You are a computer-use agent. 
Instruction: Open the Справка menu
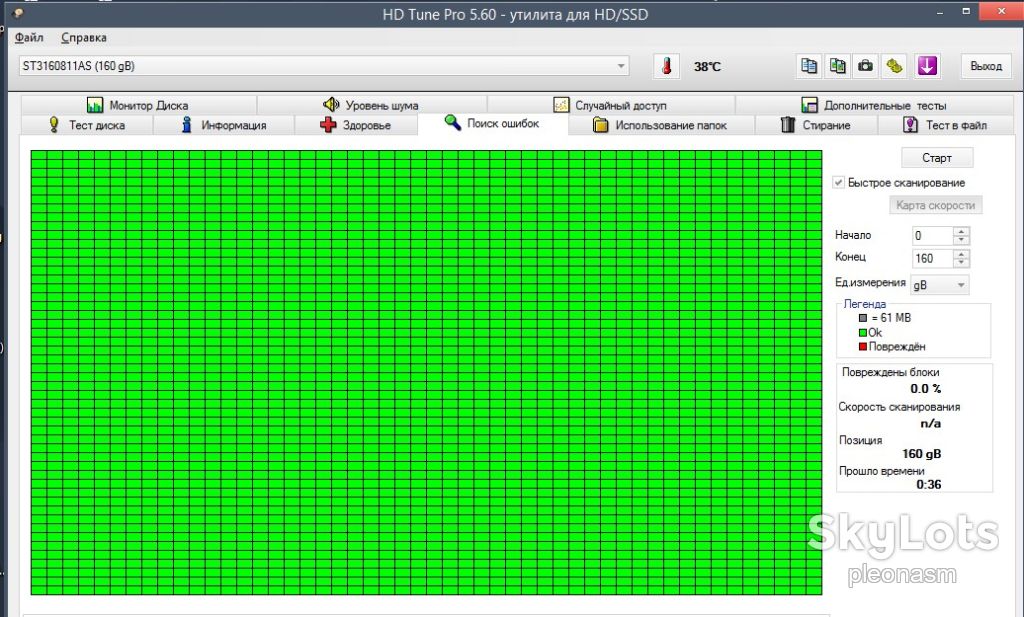click(x=84, y=38)
